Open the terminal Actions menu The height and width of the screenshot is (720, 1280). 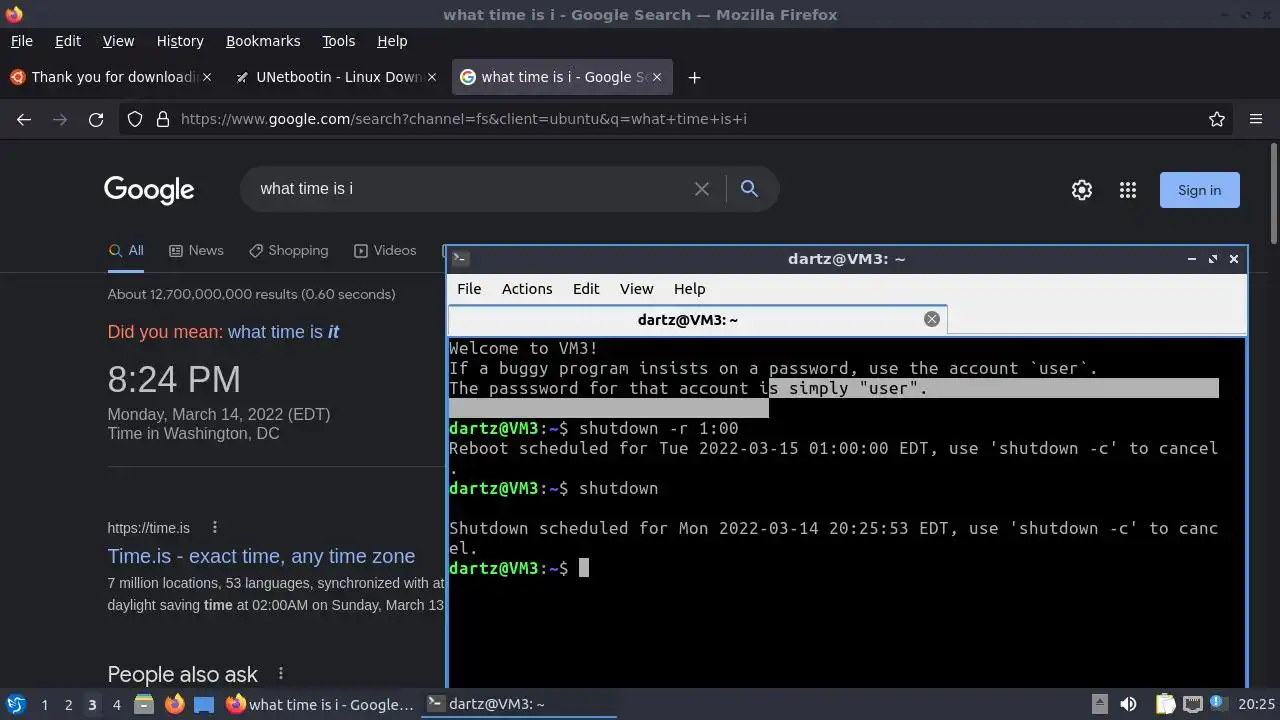[x=527, y=288]
